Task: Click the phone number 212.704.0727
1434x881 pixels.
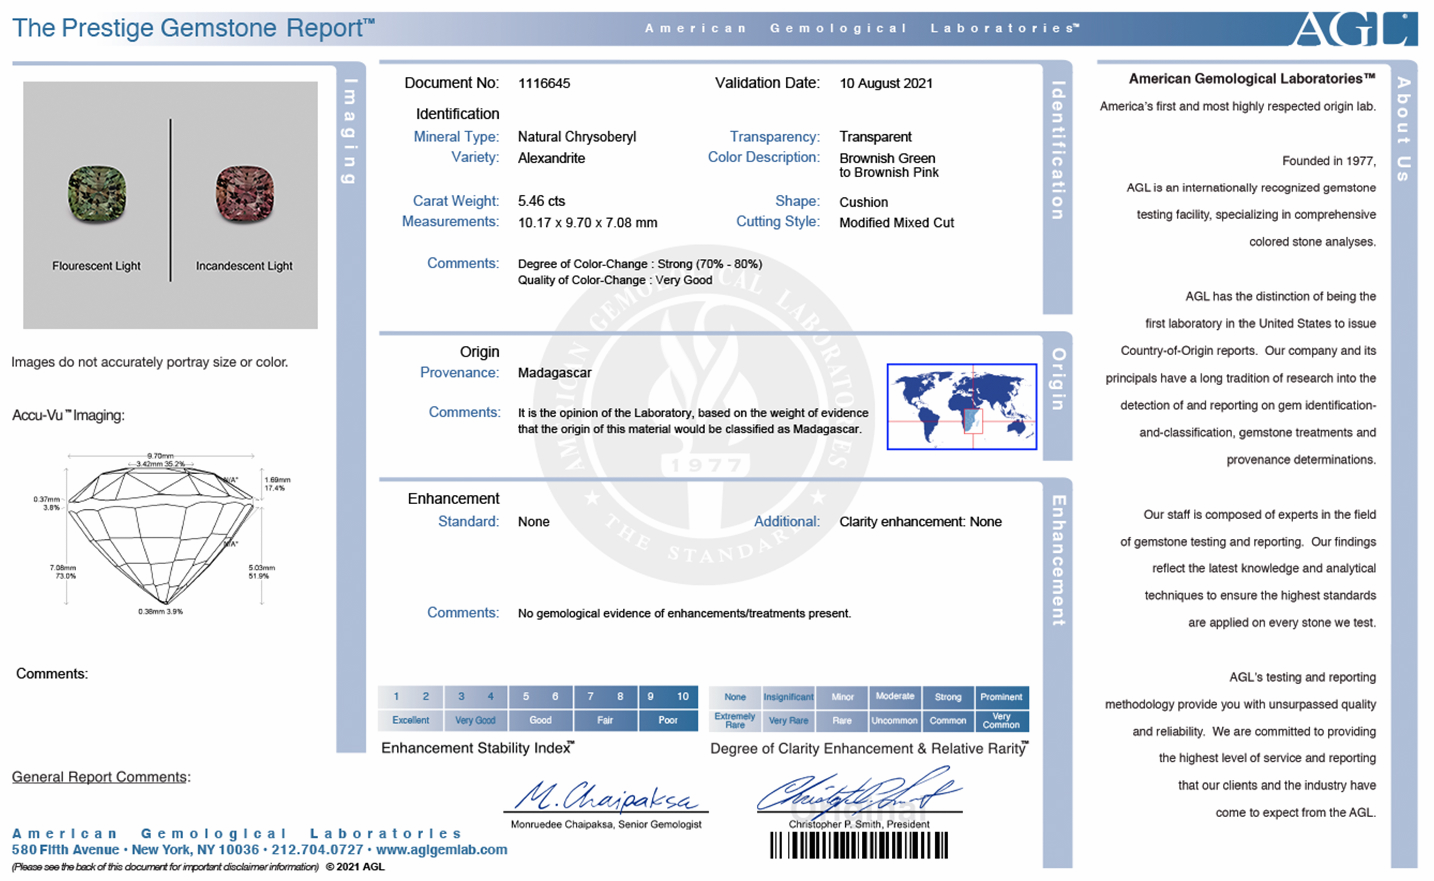Action: pos(318,850)
